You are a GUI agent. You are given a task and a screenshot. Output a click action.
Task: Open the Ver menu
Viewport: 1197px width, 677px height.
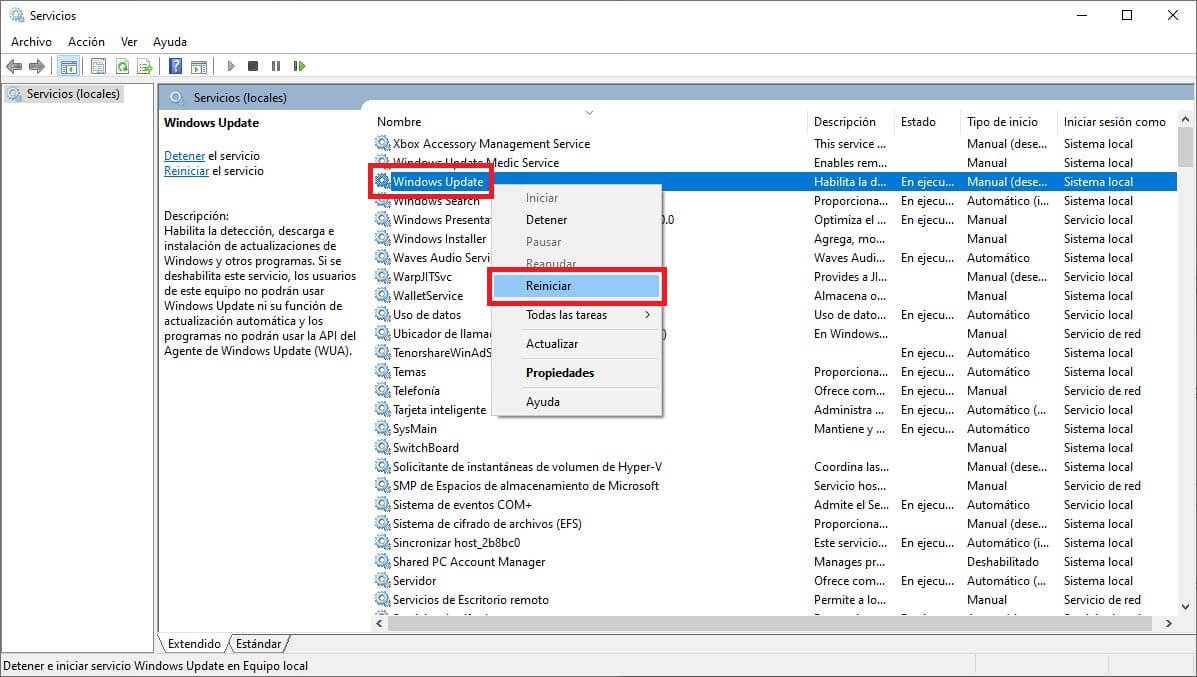point(129,42)
